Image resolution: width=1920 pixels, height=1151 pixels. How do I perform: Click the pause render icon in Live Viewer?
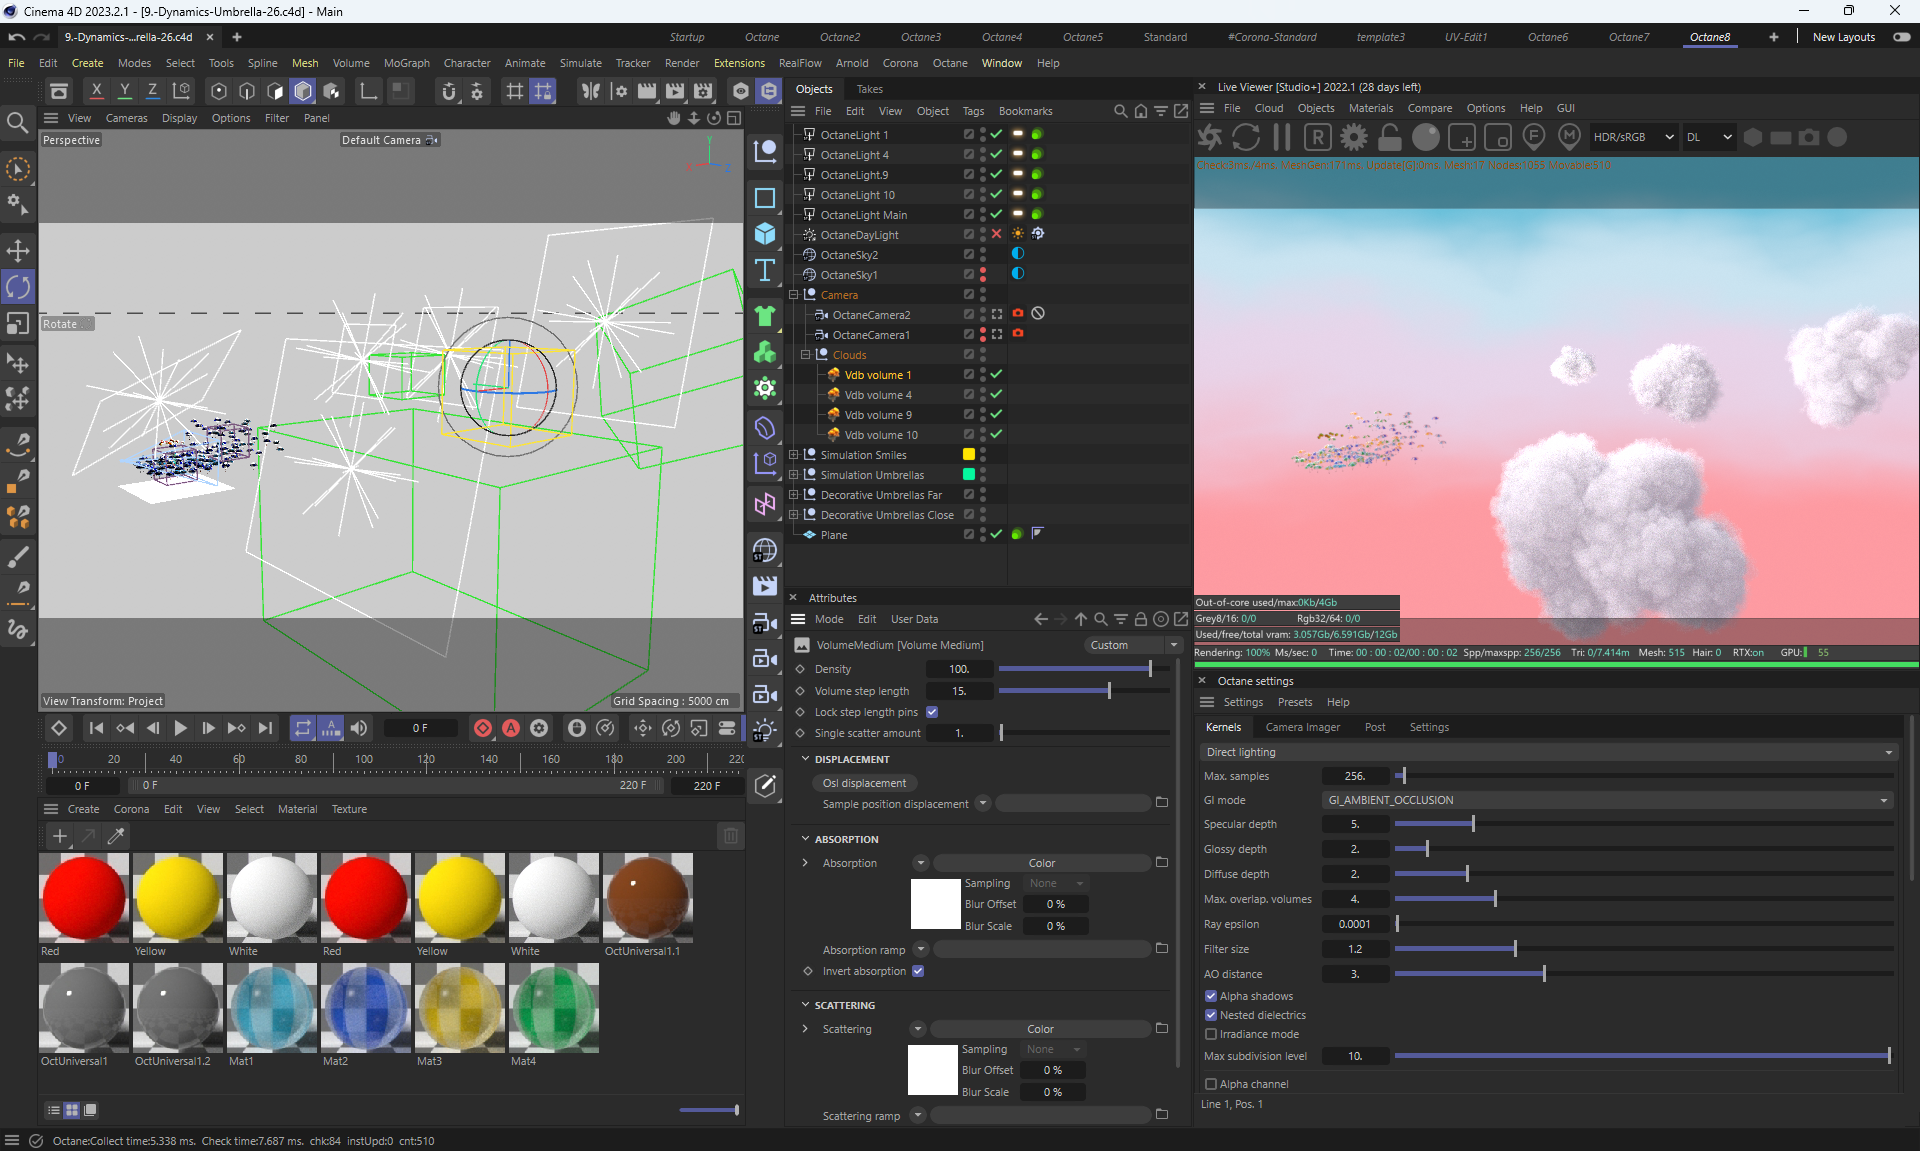pos(1282,137)
